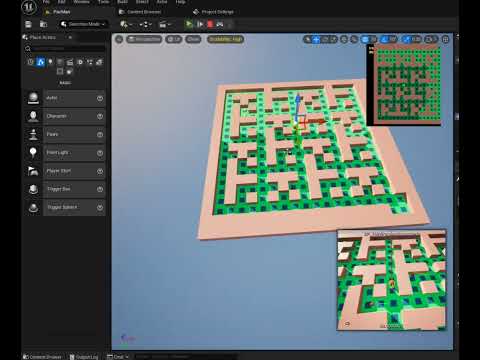Select the Visual Effects category icon
Screen dimensions: 480x360
tap(80, 62)
